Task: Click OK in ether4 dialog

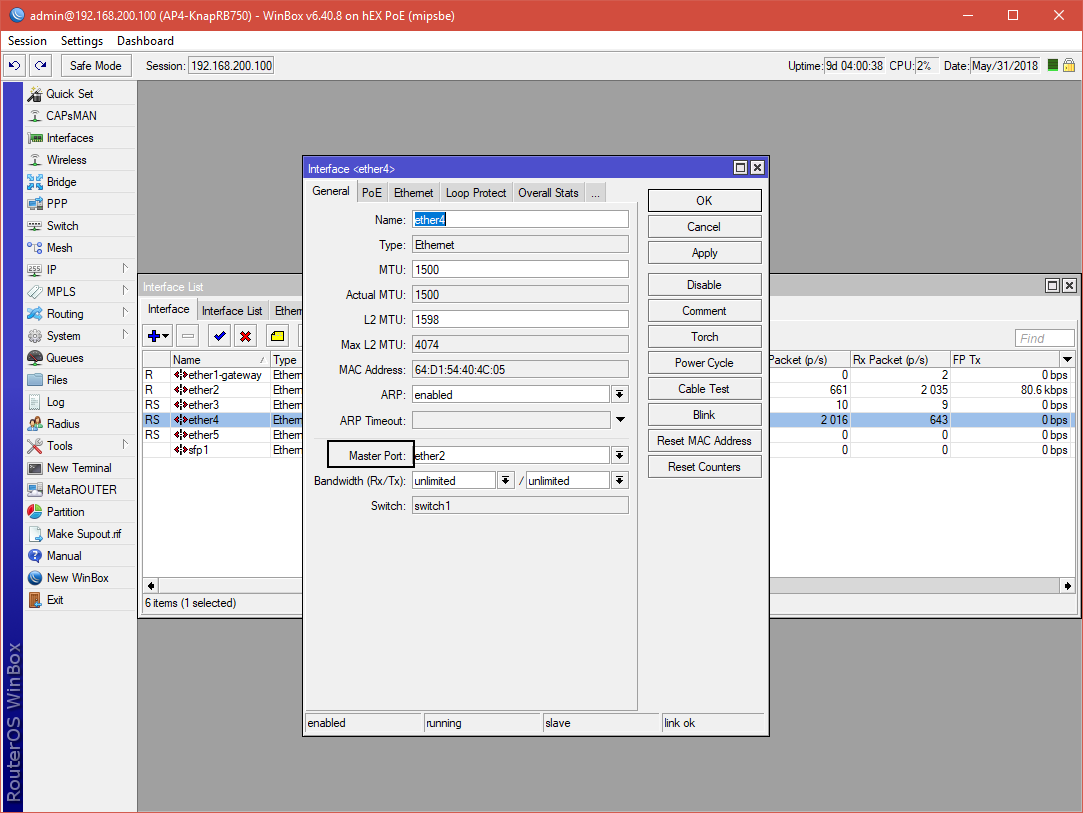Action: pyautogui.click(x=705, y=200)
